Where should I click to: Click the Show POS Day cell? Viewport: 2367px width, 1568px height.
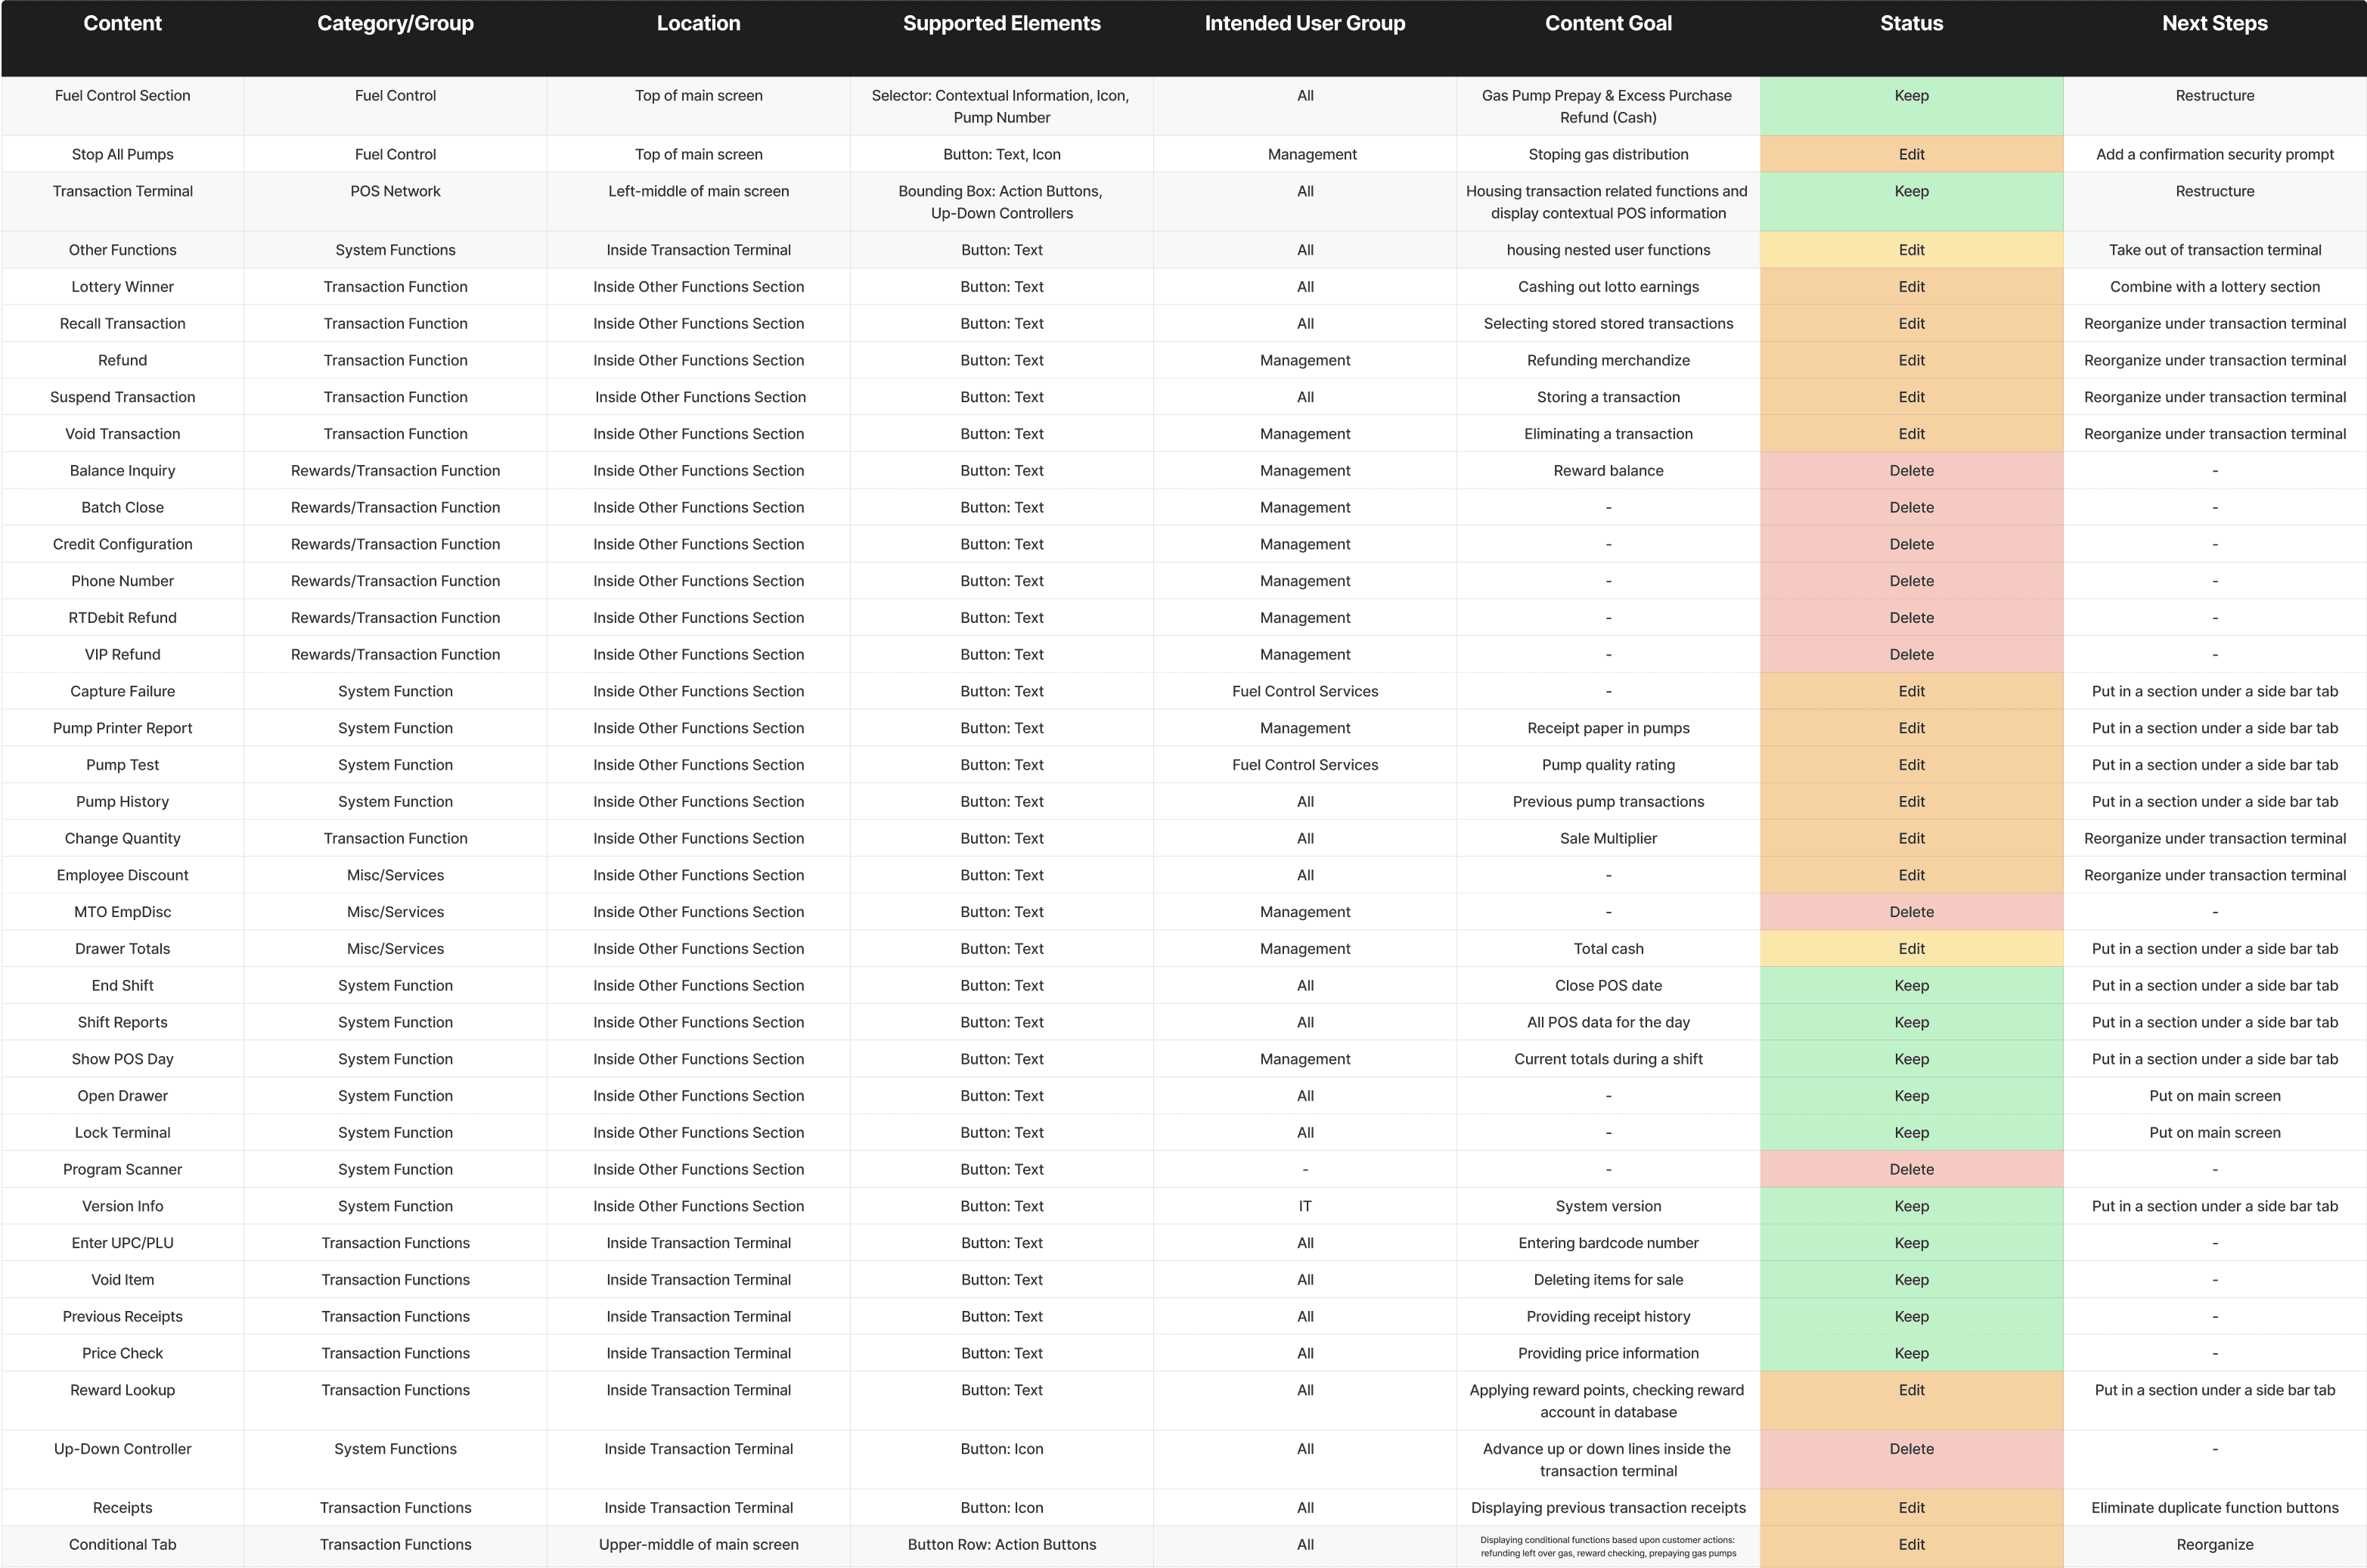pos(122,1060)
